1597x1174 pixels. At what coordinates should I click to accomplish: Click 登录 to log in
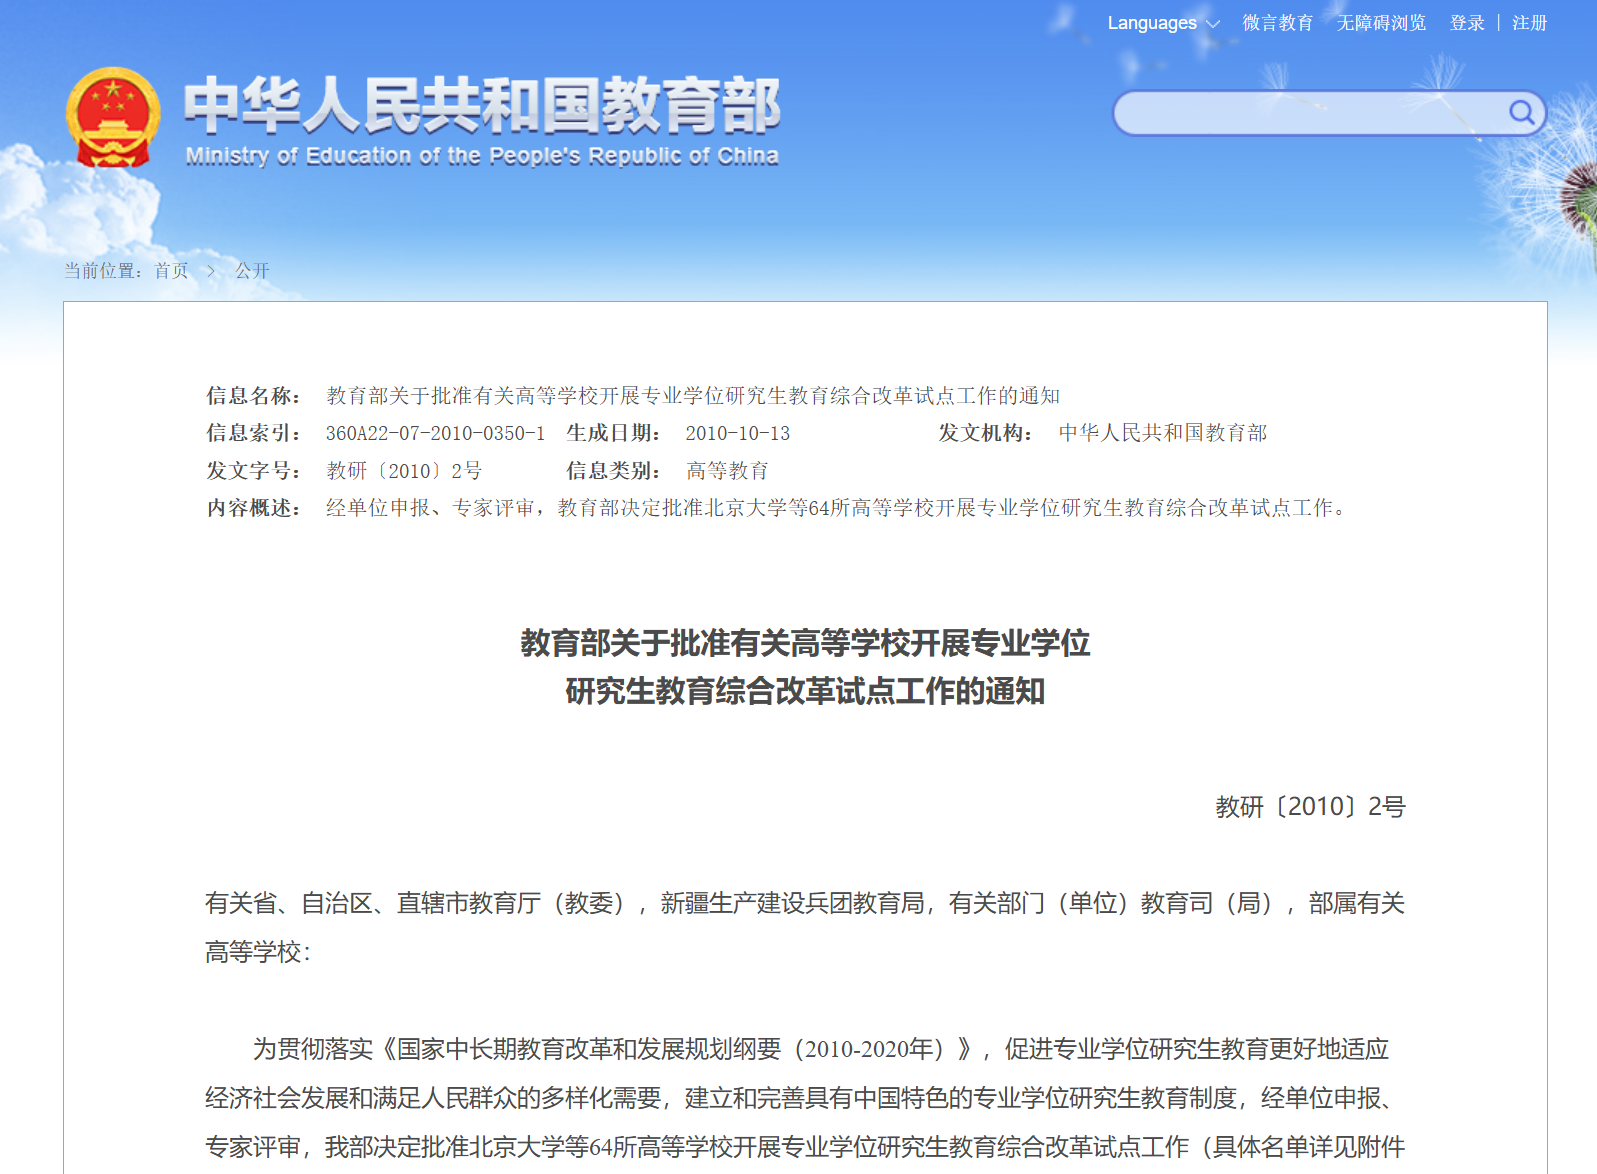pos(1467,23)
